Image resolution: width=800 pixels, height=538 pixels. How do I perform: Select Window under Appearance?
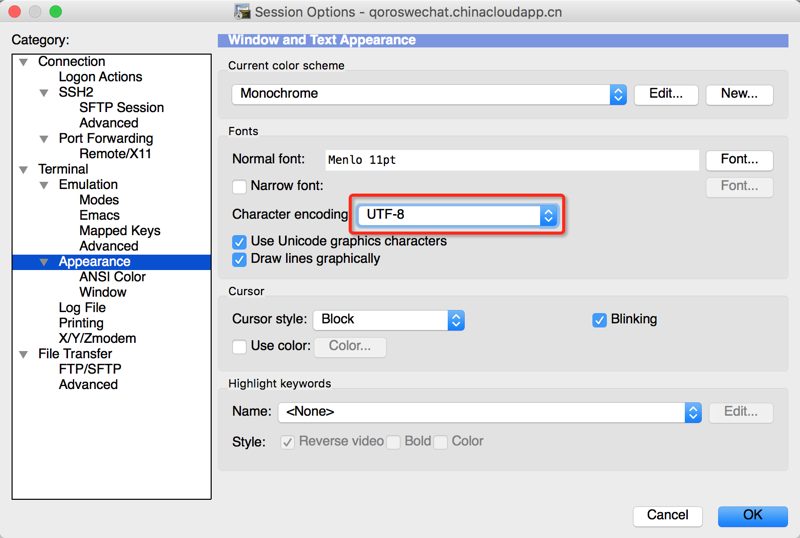pyautogui.click(x=103, y=292)
